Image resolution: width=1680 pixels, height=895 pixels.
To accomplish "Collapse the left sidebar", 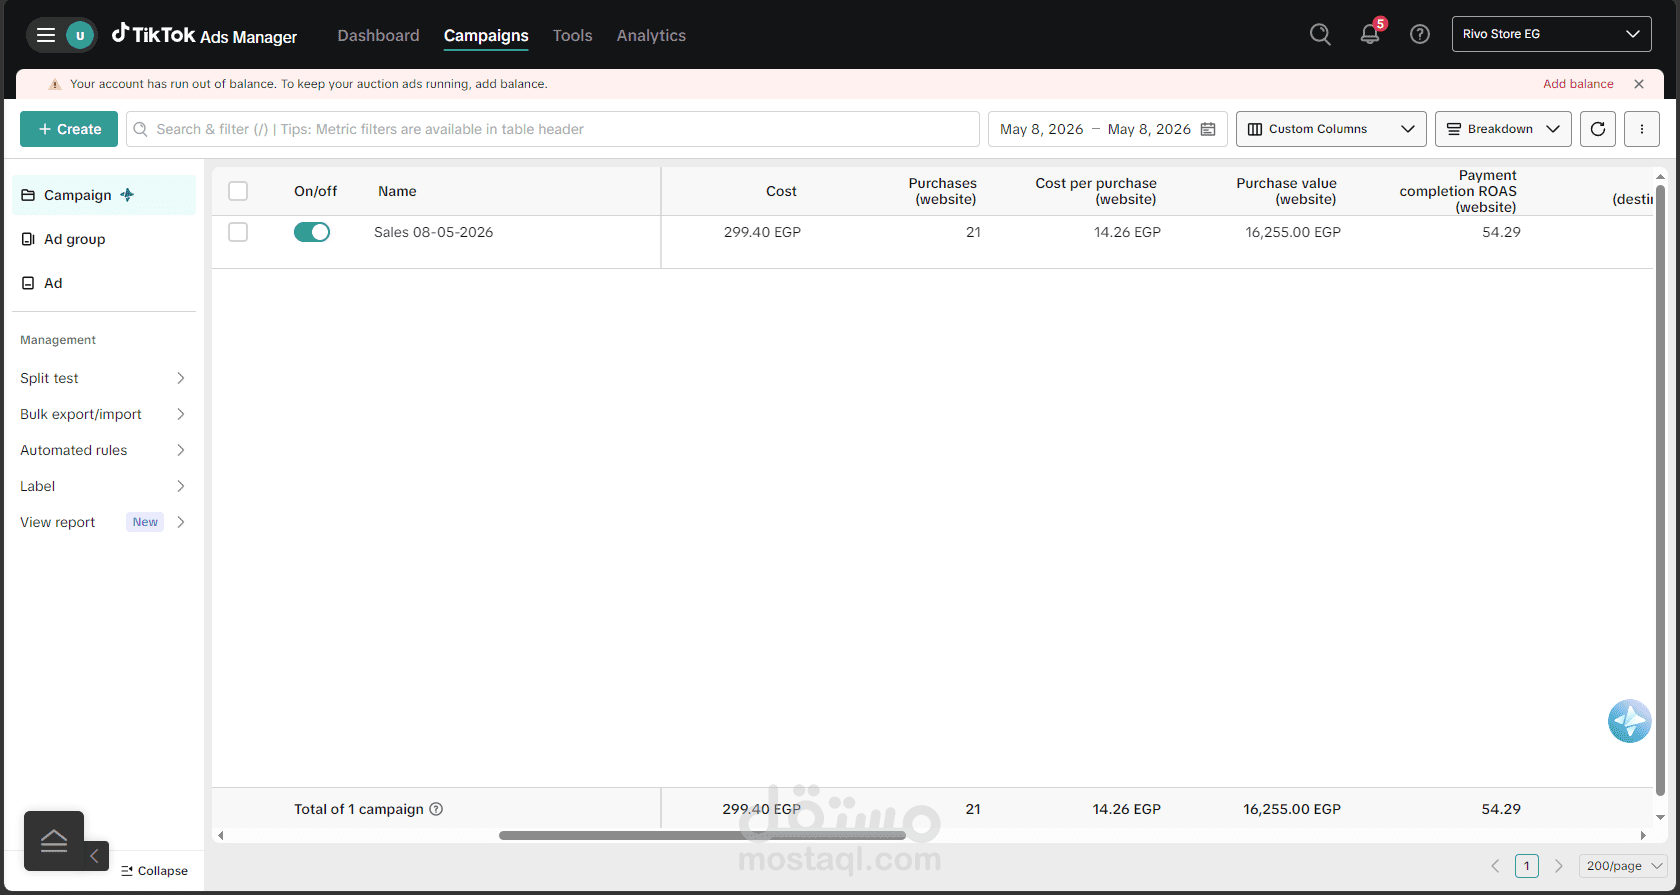I will click(x=154, y=871).
